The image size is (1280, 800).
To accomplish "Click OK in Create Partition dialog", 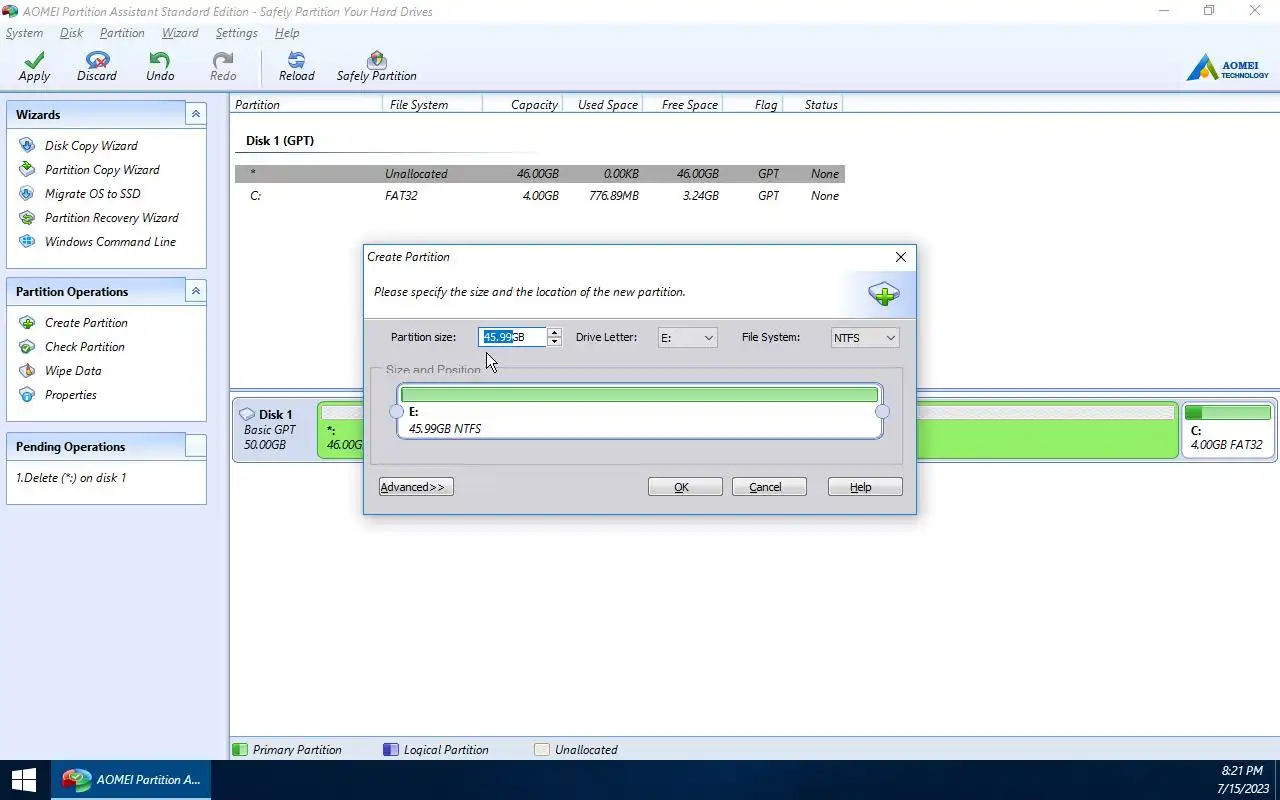I will 685,487.
